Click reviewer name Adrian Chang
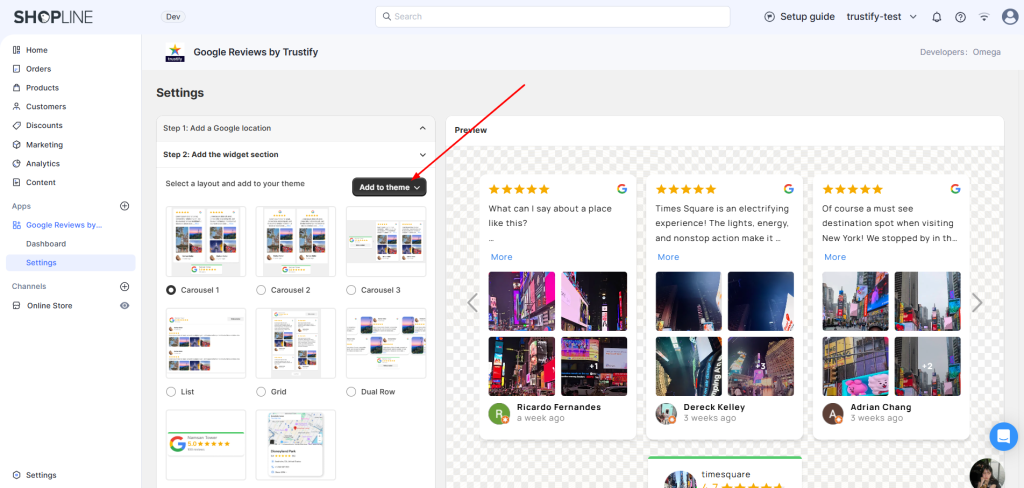The image size is (1024, 488). click(x=881, y=408)
